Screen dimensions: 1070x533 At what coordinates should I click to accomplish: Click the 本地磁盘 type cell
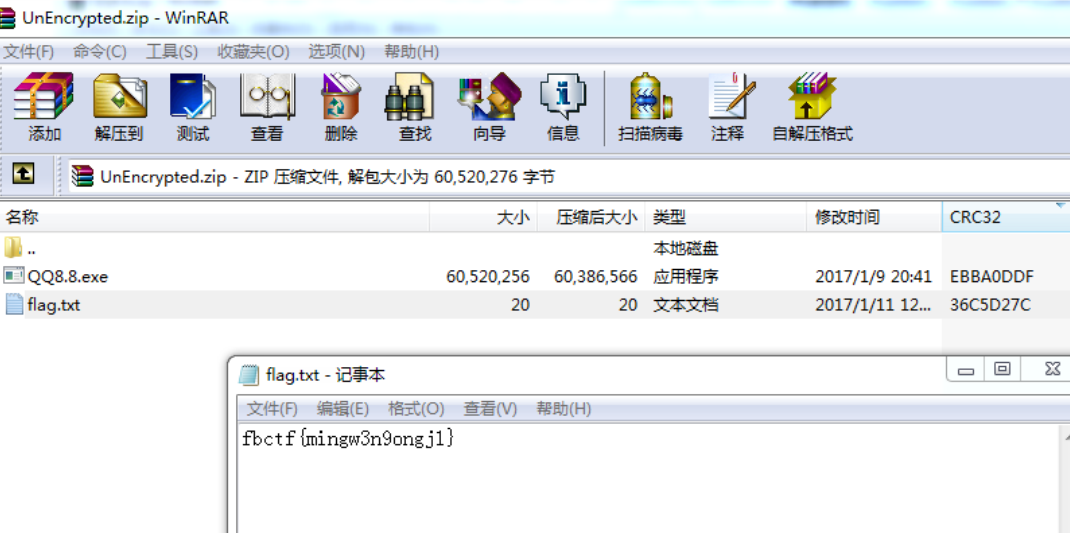tap(685, 248)
